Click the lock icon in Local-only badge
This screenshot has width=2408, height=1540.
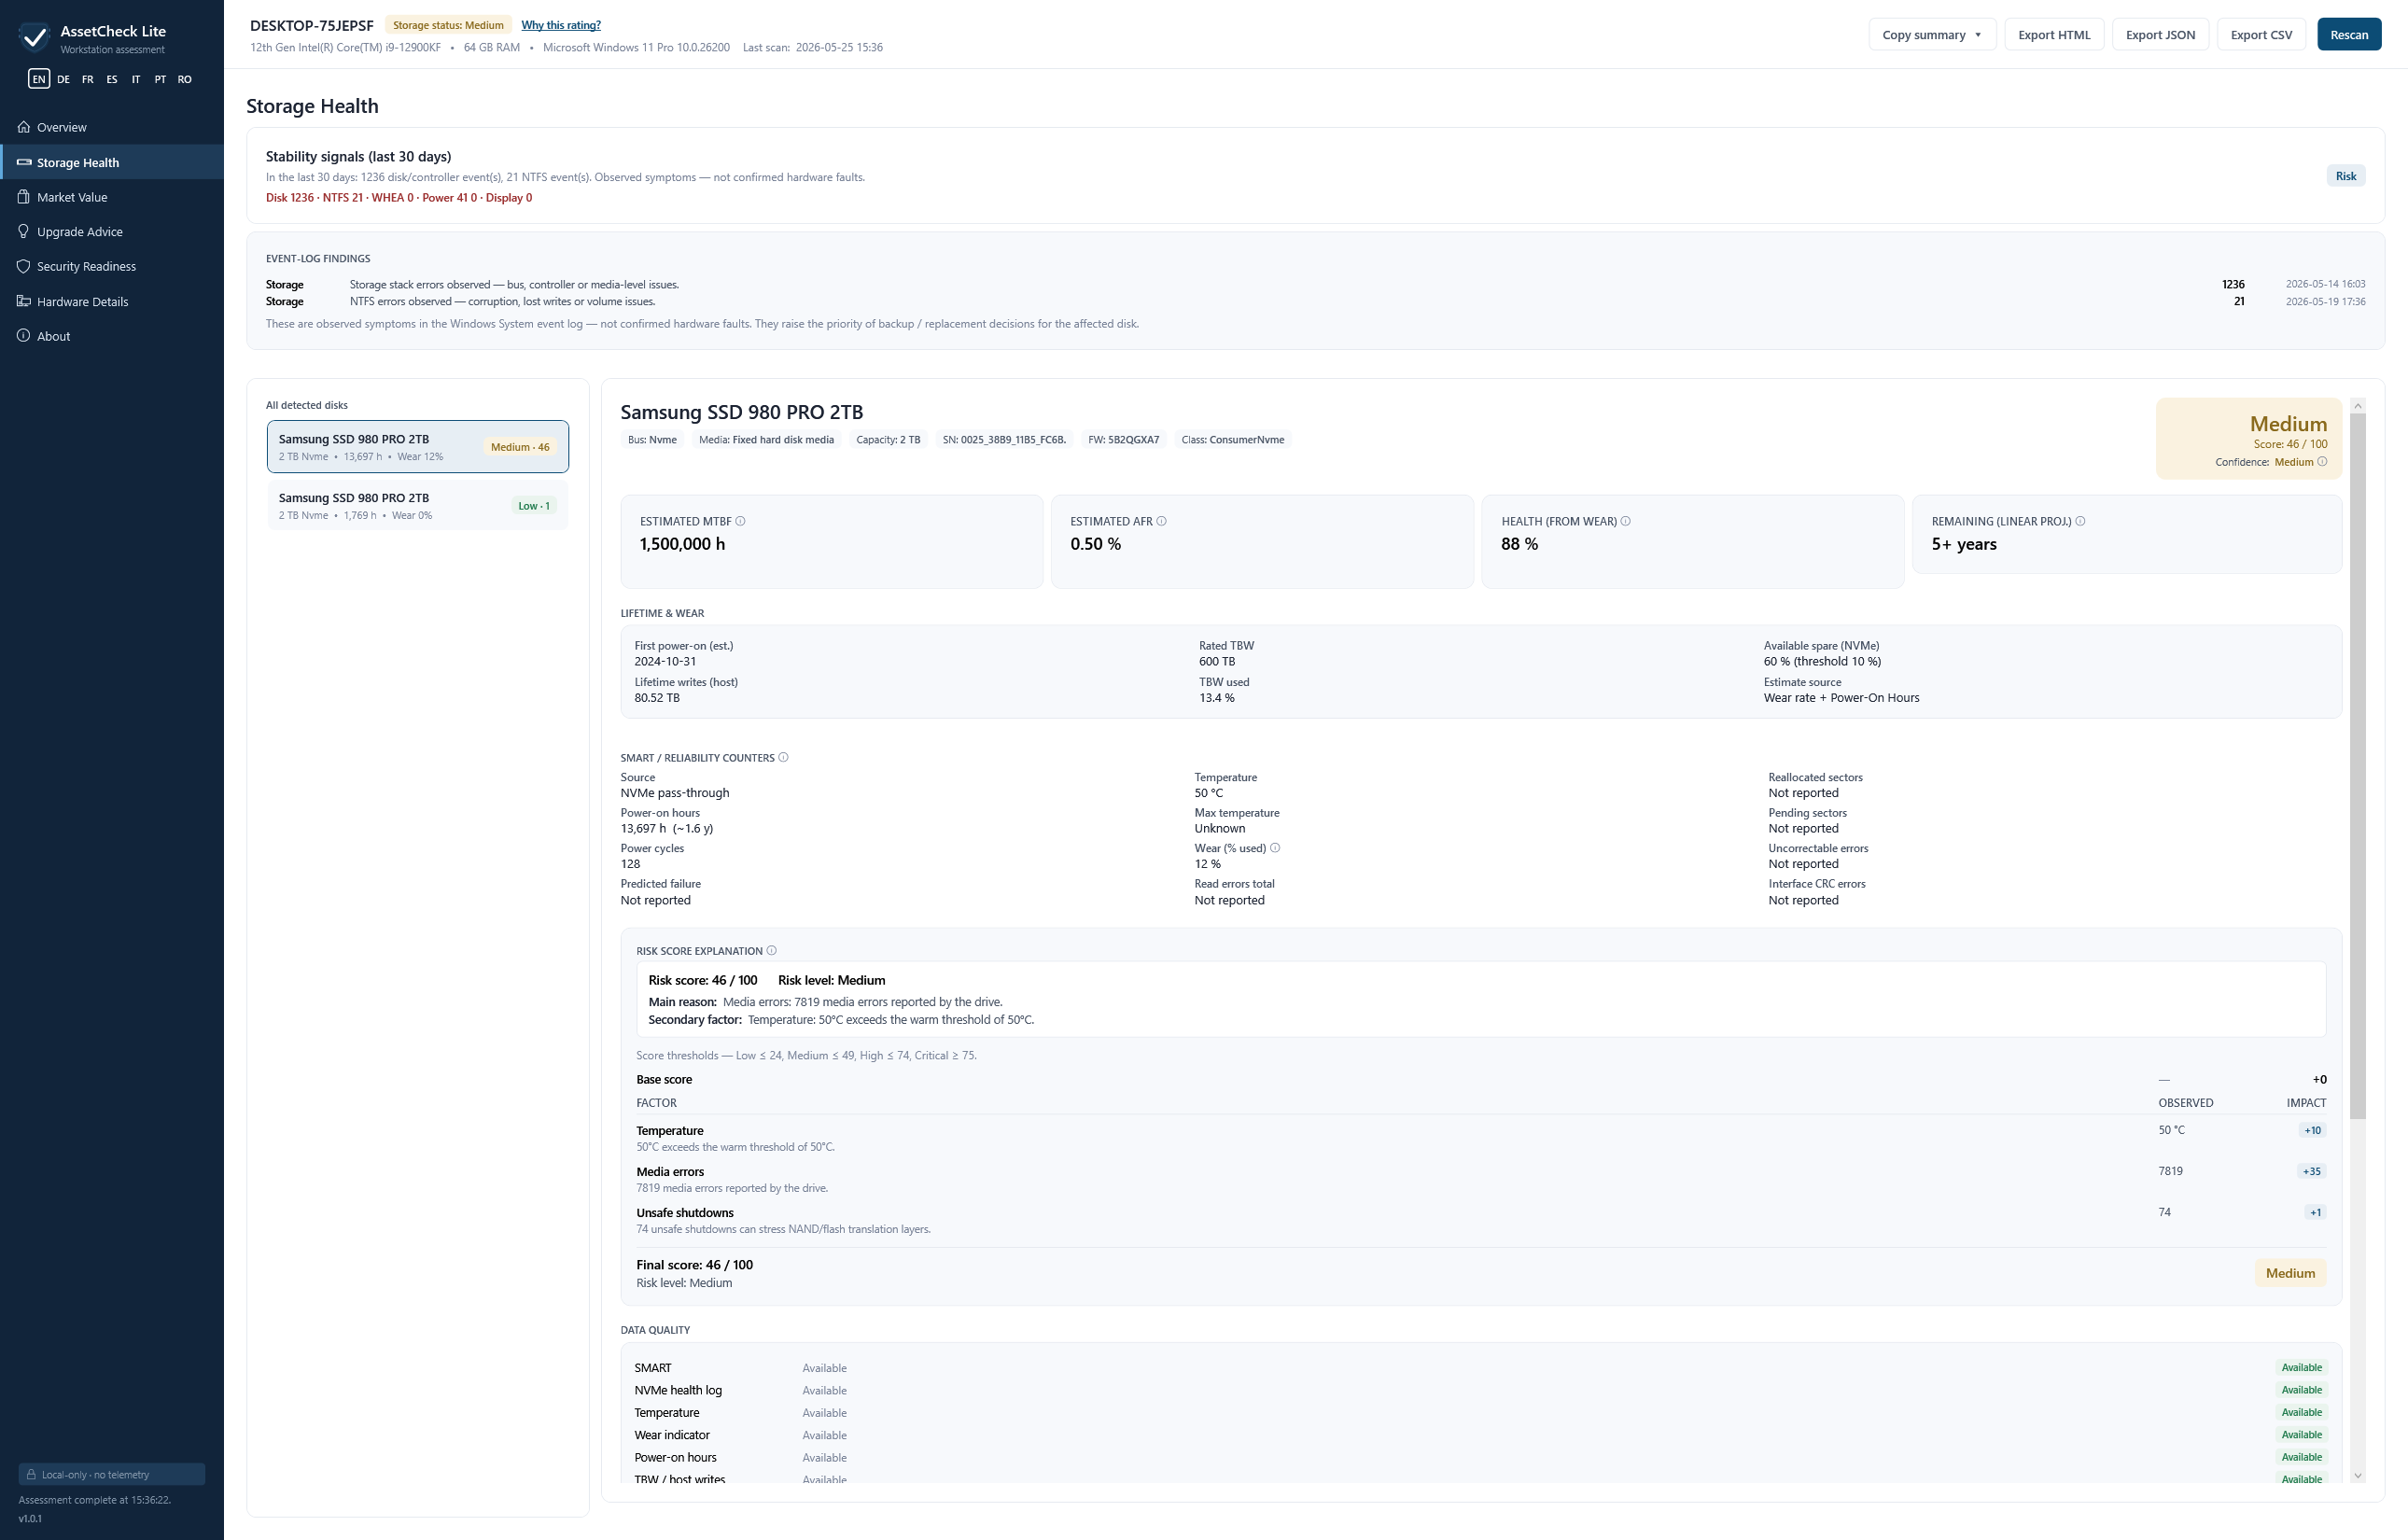click(x=31, y=1474)
